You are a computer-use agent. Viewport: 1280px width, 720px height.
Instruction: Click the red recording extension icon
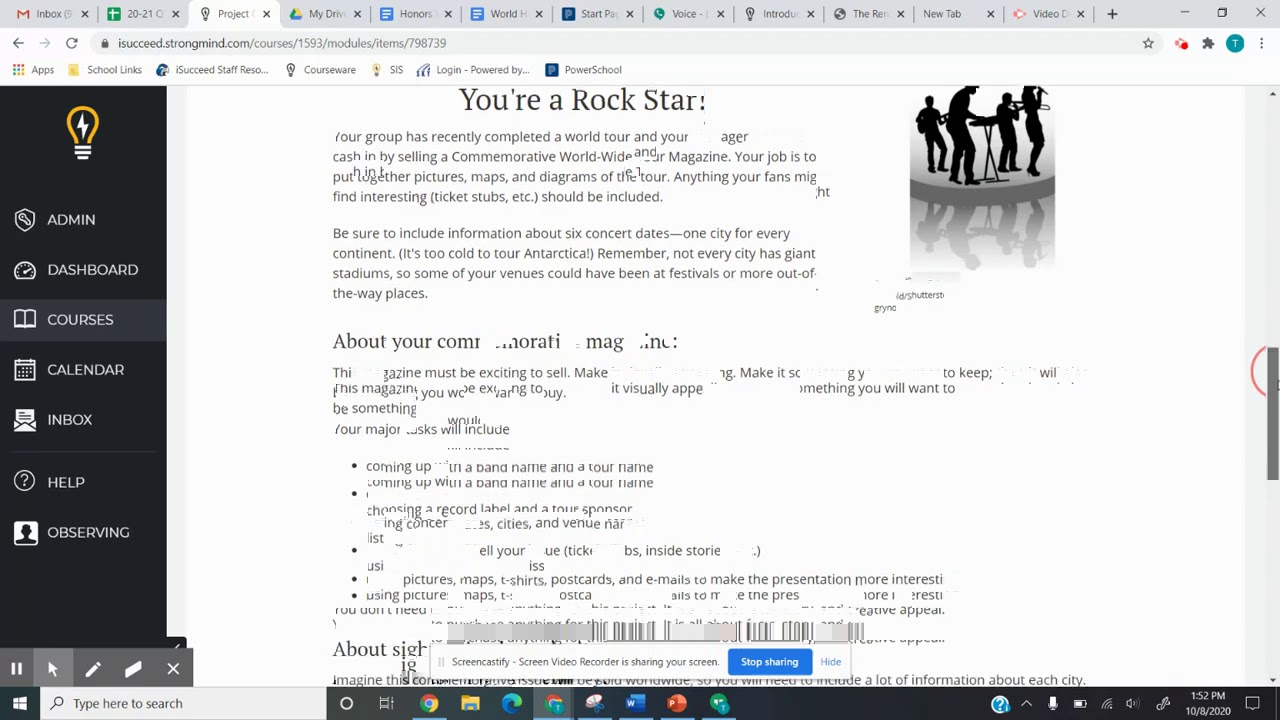click(1181, 43)
